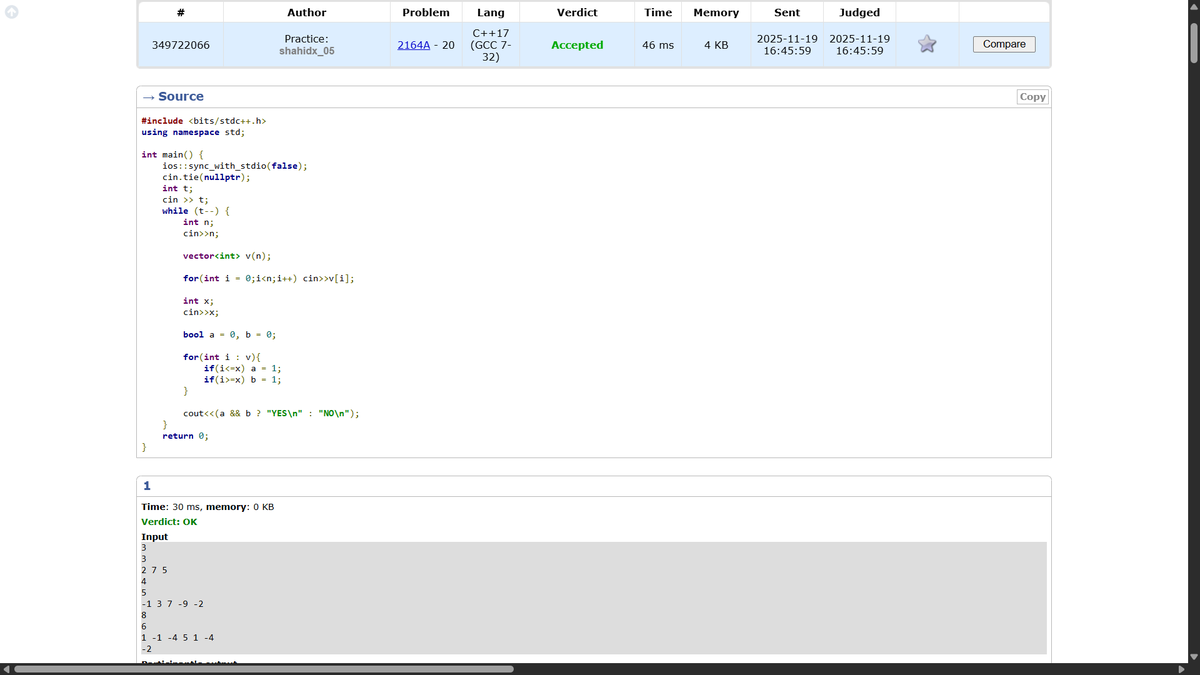Click the Problem column header

426,12
